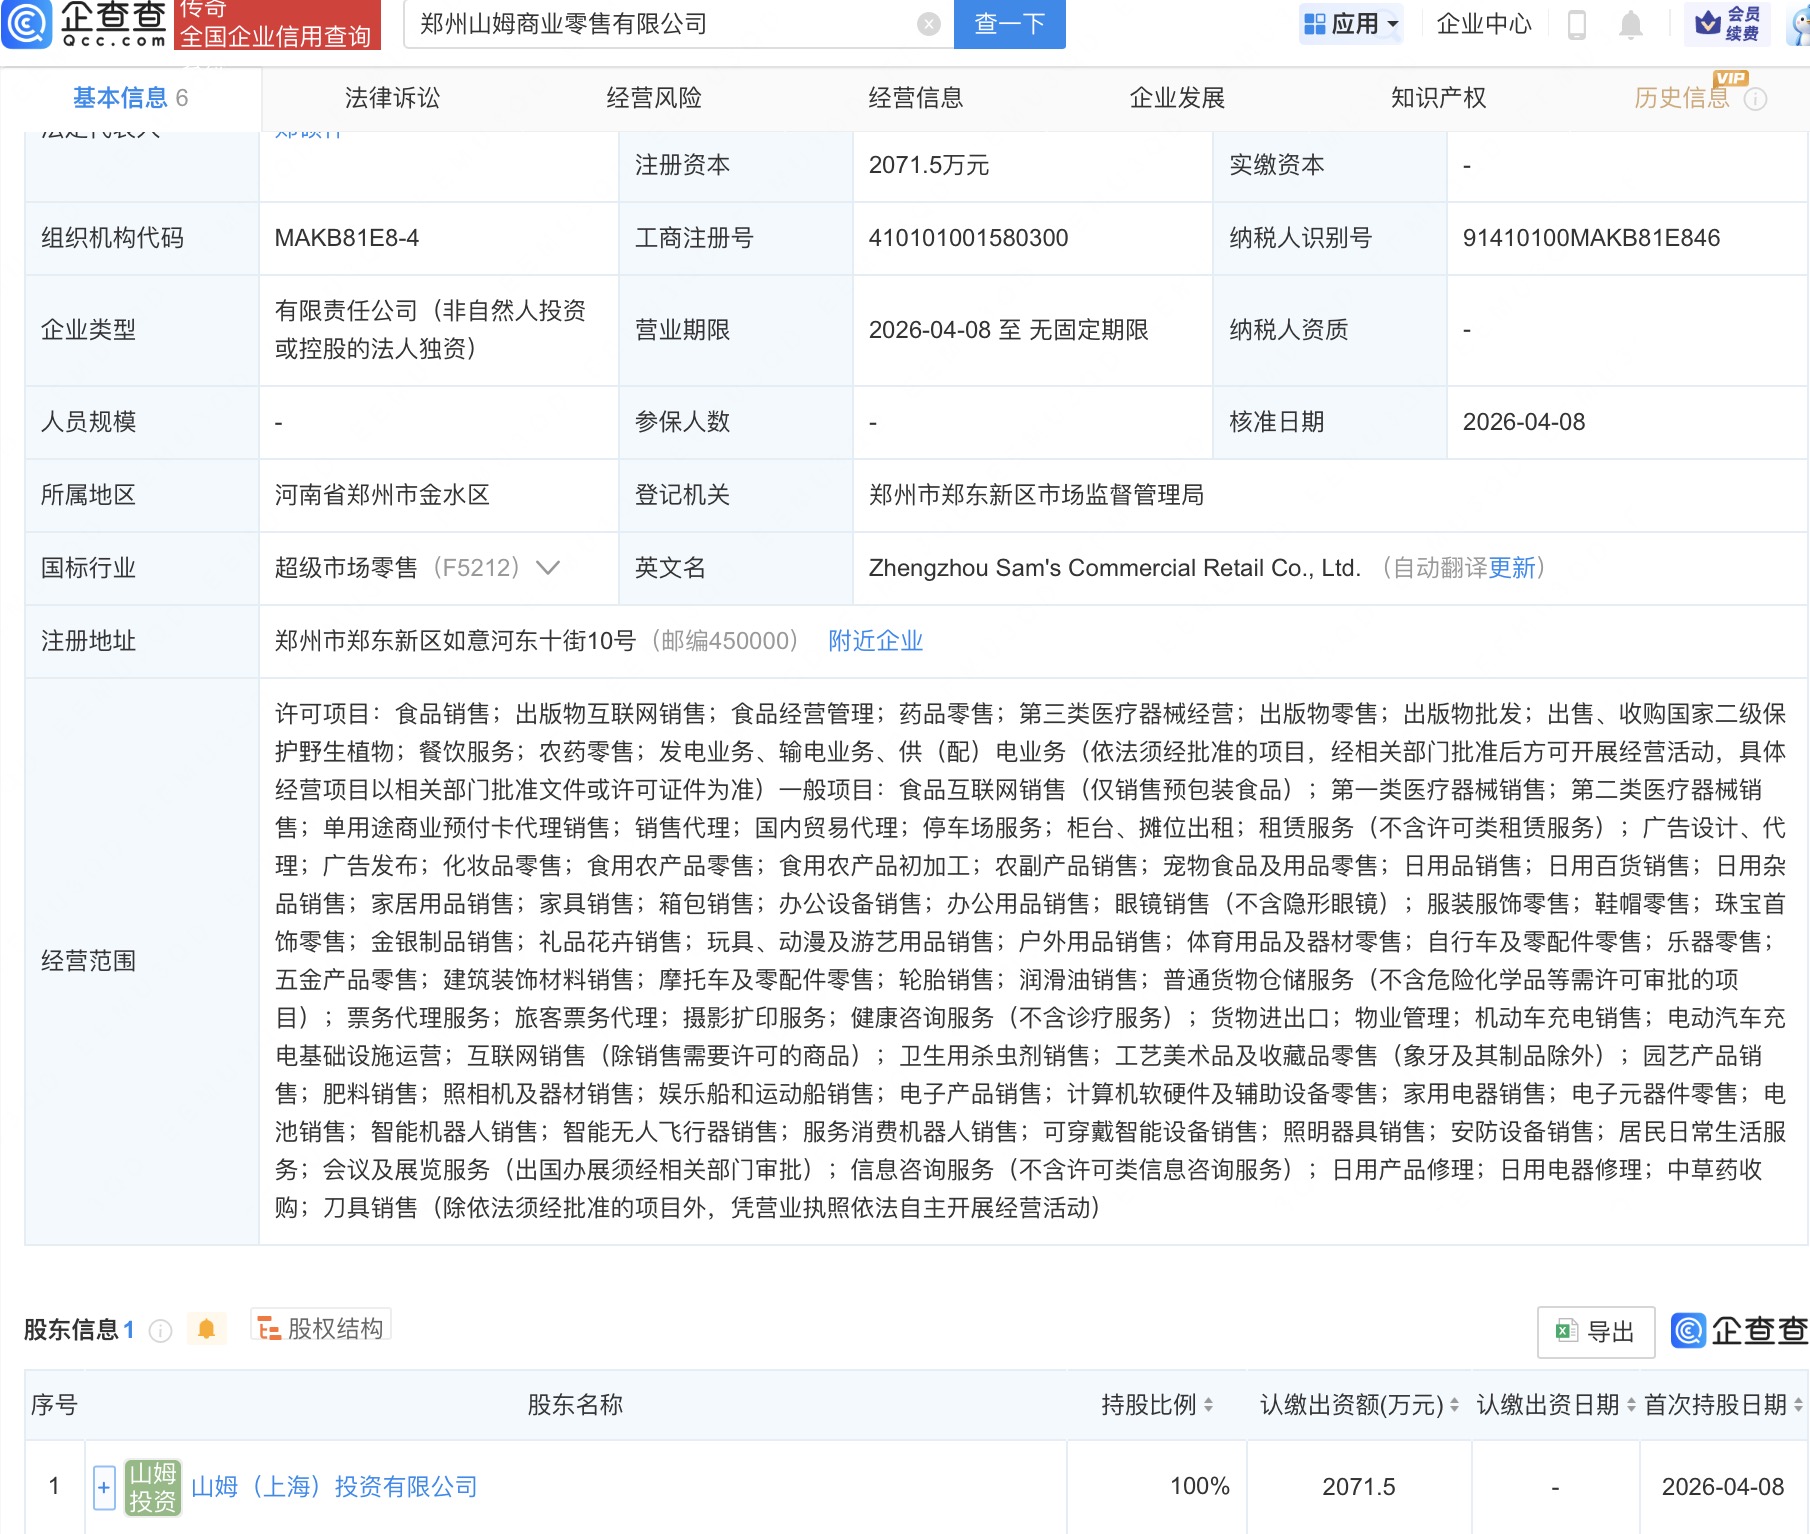1810x1534 pixels.
Task: Expand the 国标行业 industry chevron
Action: tap(547, 568)
